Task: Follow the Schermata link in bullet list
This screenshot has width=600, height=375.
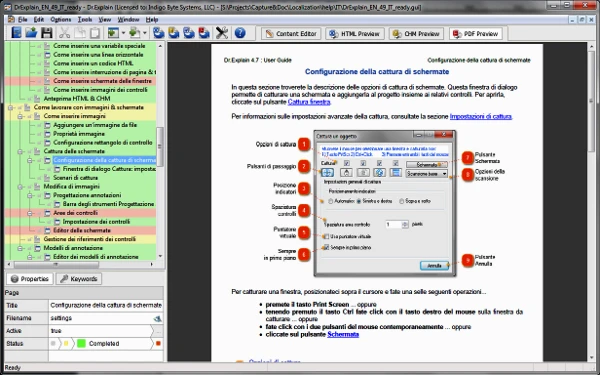Action: (x=343, y=334)
